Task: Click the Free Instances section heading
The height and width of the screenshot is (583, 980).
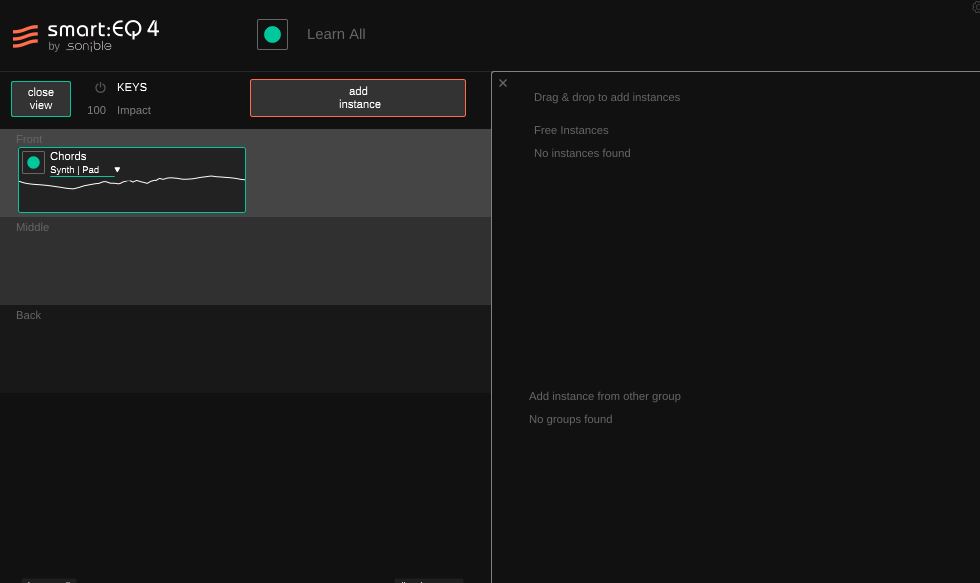Action: (x=571, y=130)
